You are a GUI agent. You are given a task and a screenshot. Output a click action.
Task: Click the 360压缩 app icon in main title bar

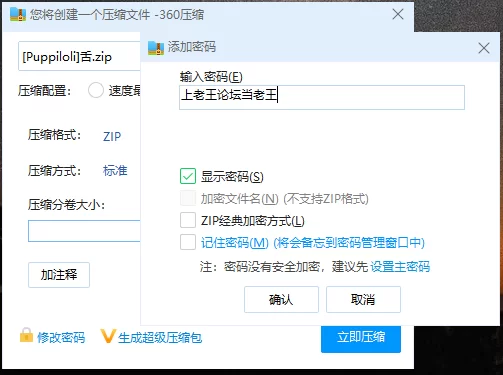pyautogui.click(x=18, y=14)
